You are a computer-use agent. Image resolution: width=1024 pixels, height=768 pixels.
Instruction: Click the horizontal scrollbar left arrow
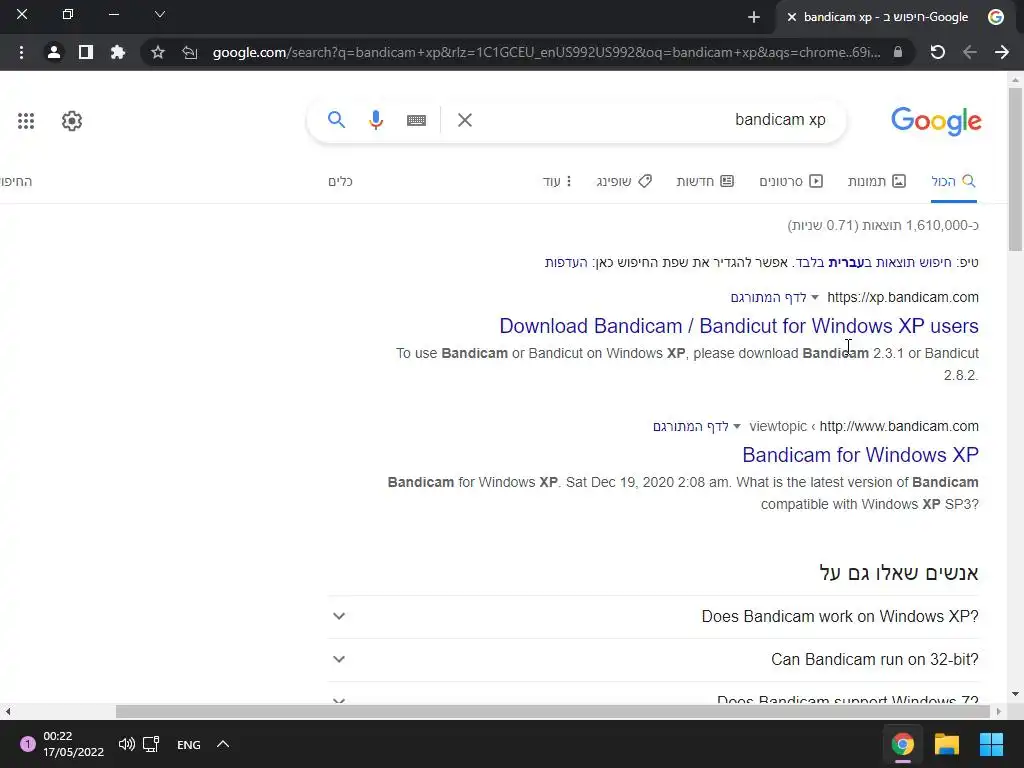pyautogui.click(x=7, y=711)
